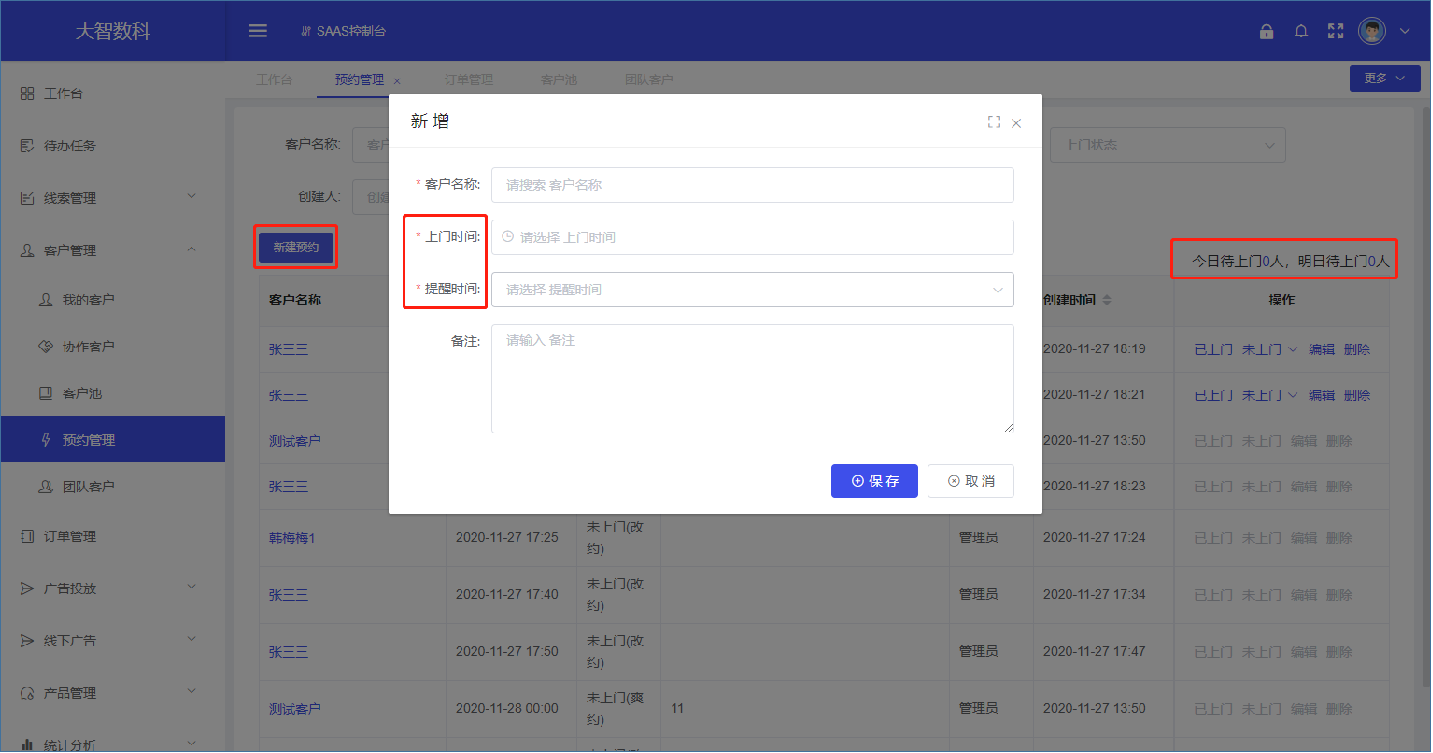Toggle the hamburger sidebar collapse icon
1433x753 pixels.
[257, 30]
